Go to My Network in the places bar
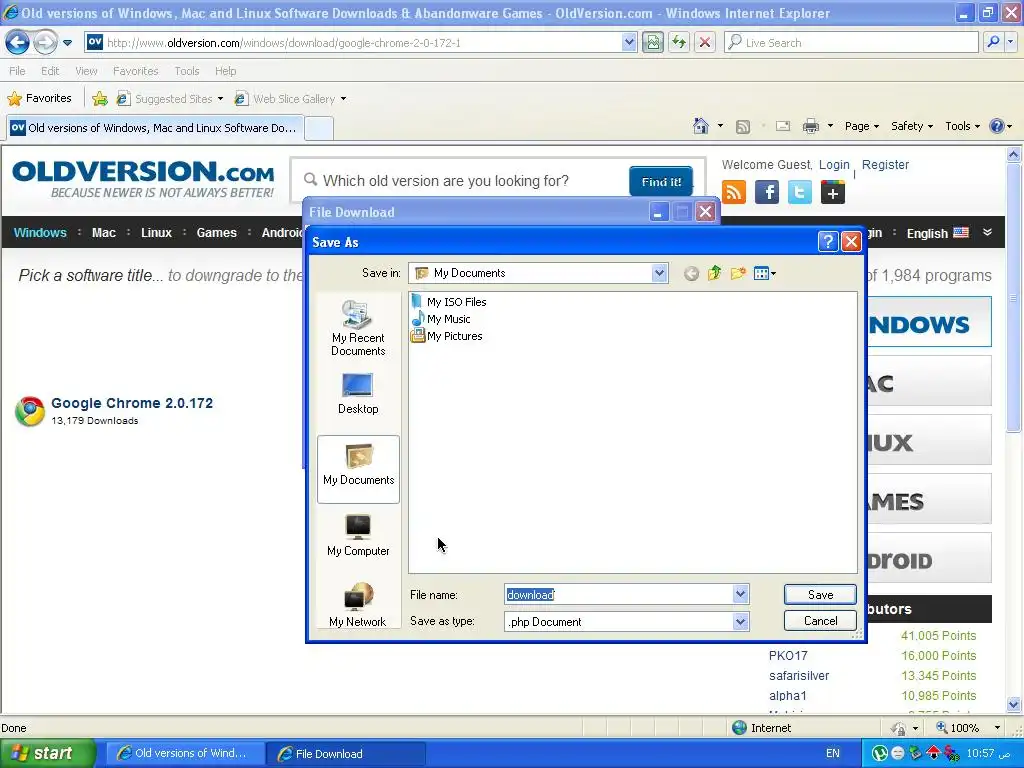Viewport: 1024px width, 768px height. click(x=358, y=605)
